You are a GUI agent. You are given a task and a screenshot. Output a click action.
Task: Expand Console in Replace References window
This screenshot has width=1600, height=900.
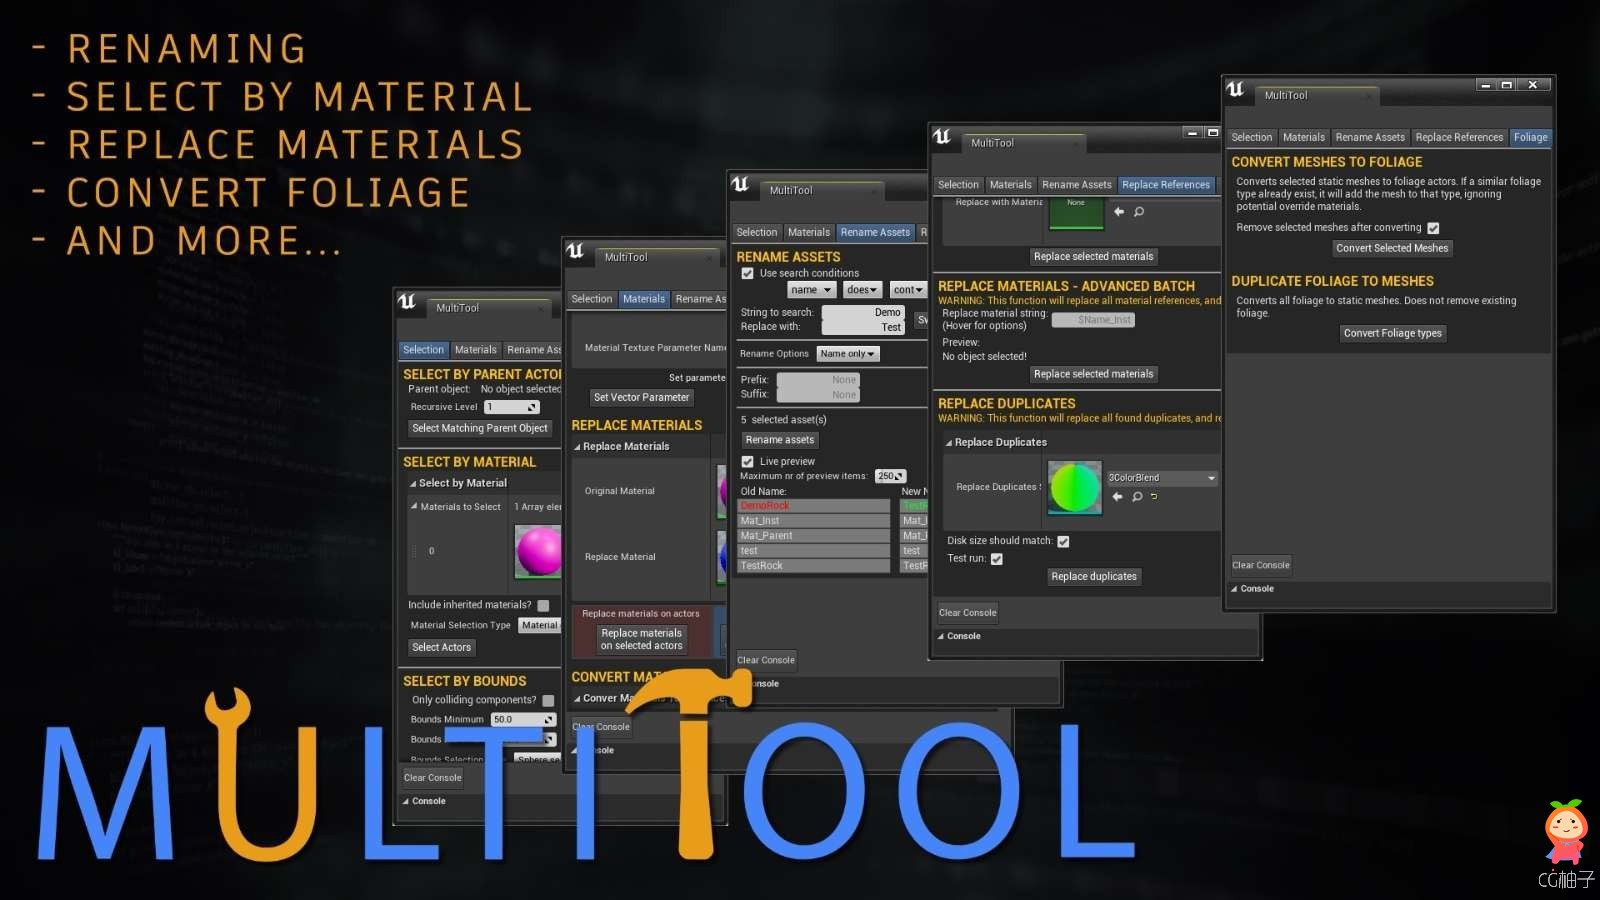pyautogui.click(x=940, y=636)
